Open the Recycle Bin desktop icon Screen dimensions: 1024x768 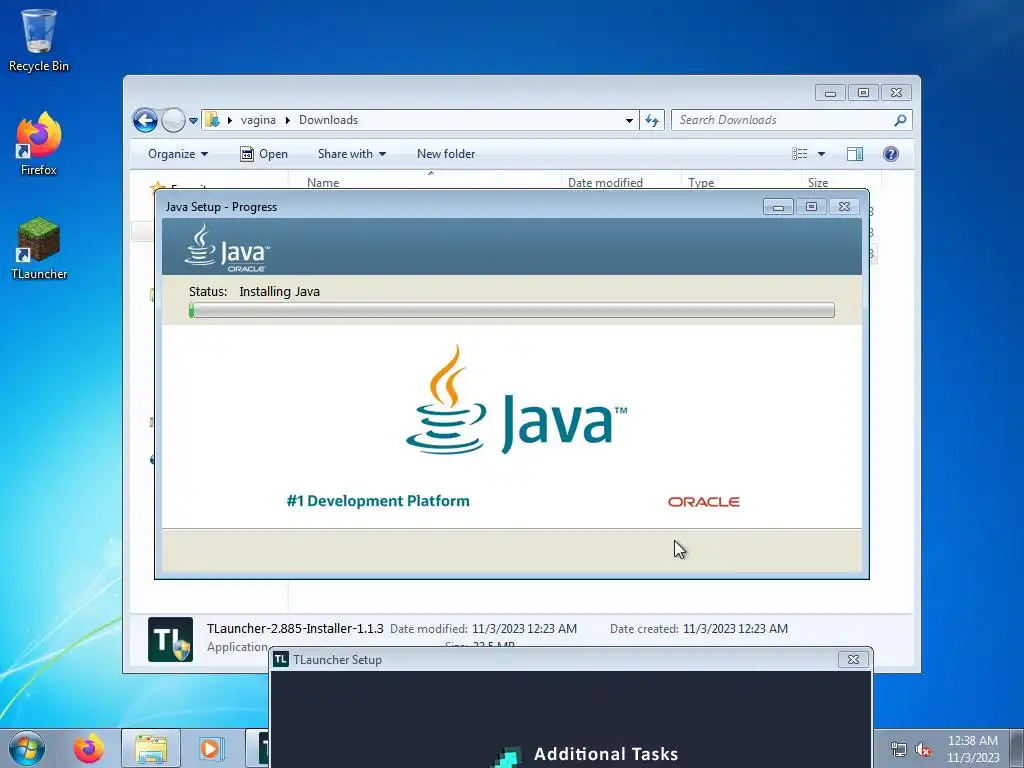tap(39, 40)
